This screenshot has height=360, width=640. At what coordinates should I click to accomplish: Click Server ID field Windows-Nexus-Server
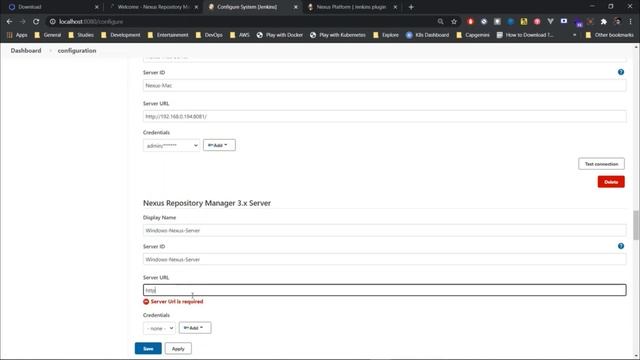384,259
